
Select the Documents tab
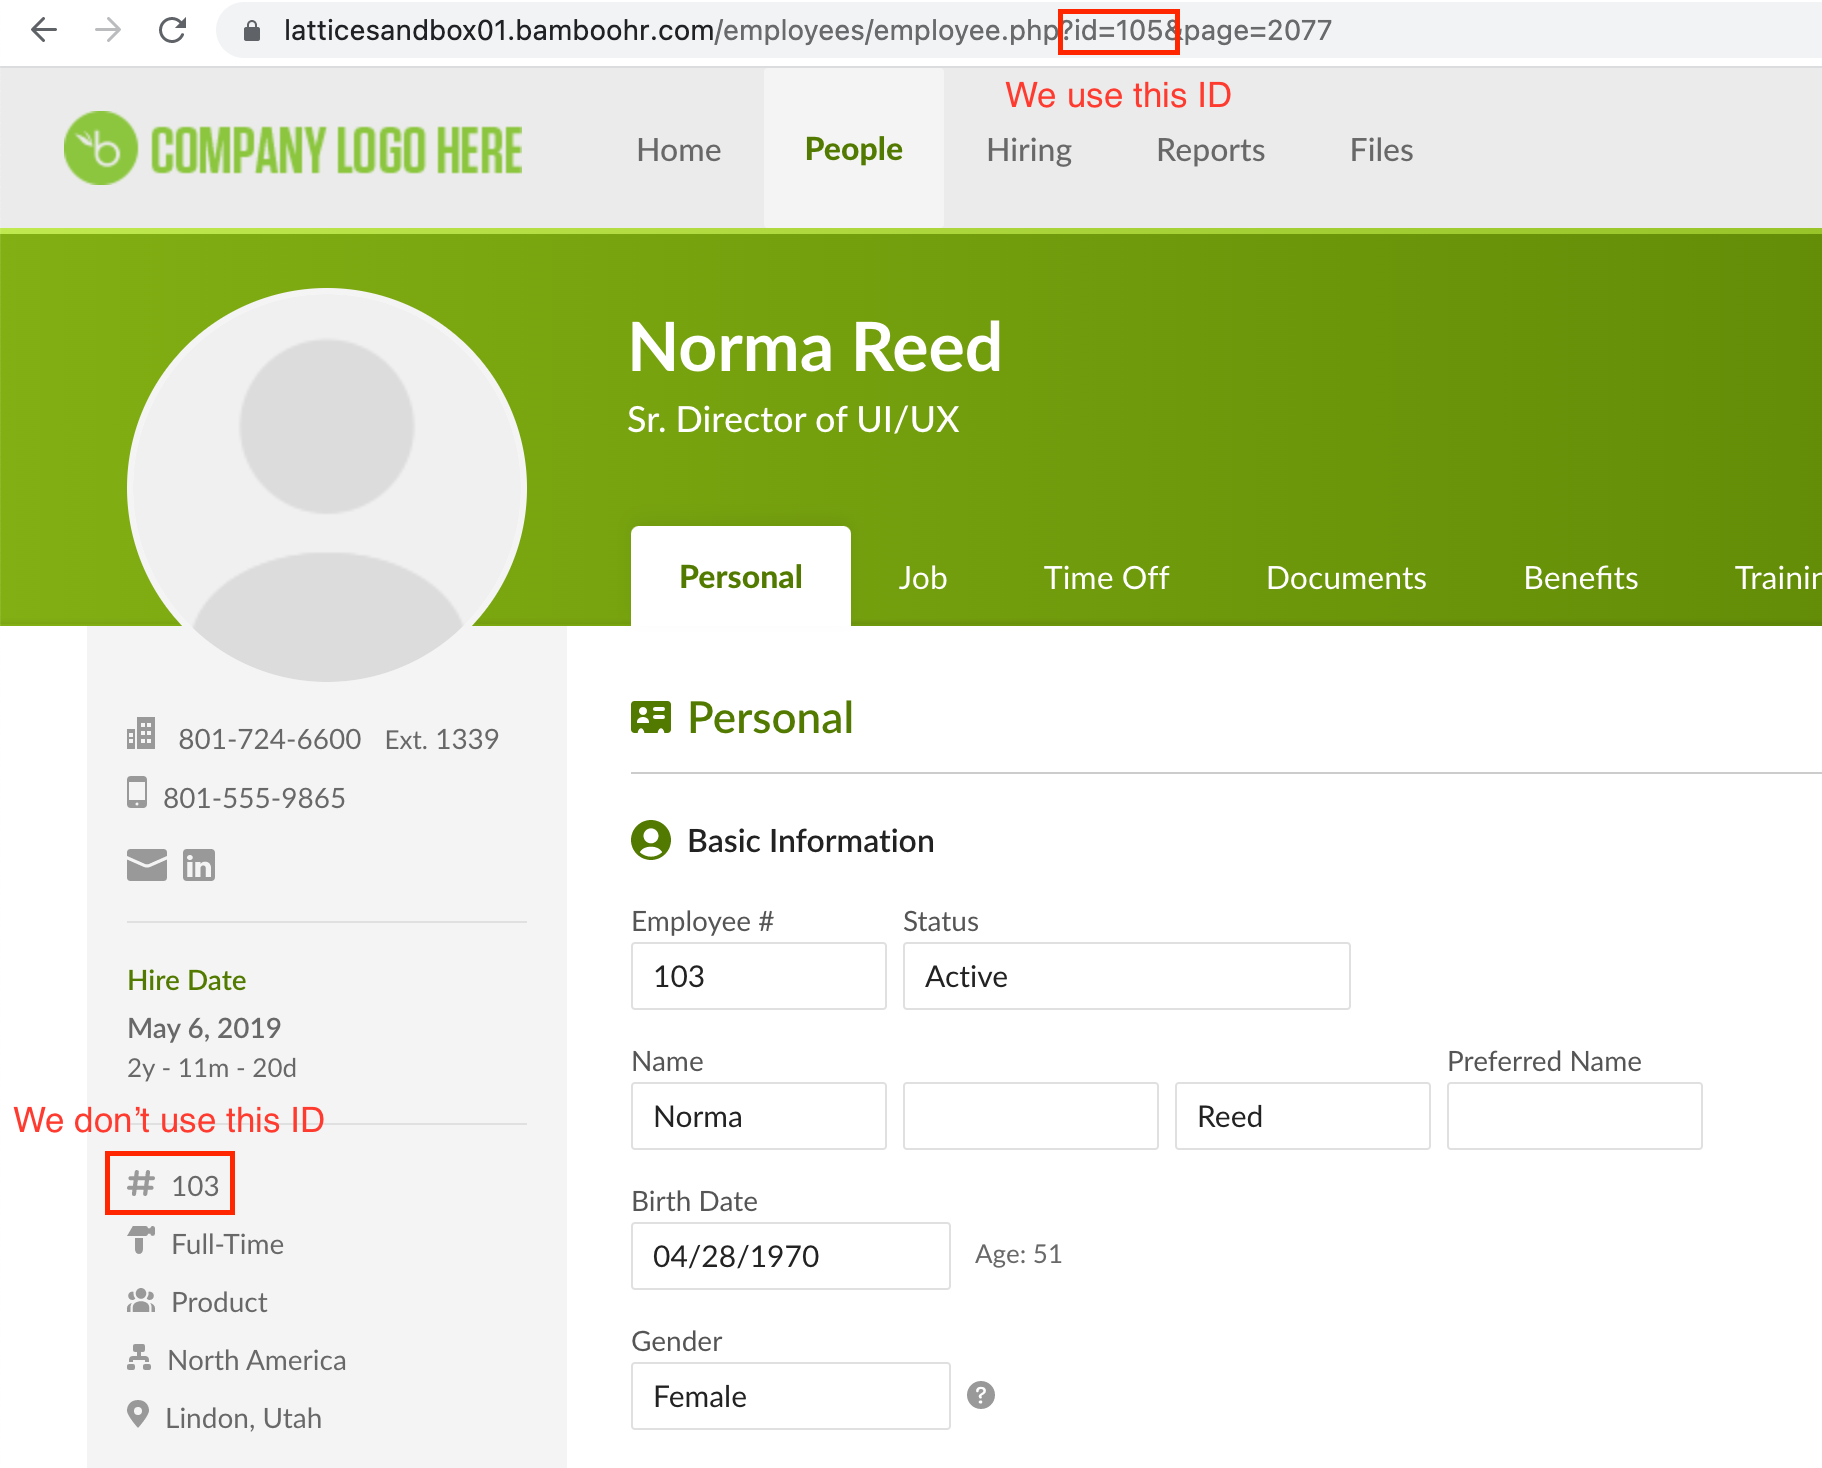(x=1345, y=577)
